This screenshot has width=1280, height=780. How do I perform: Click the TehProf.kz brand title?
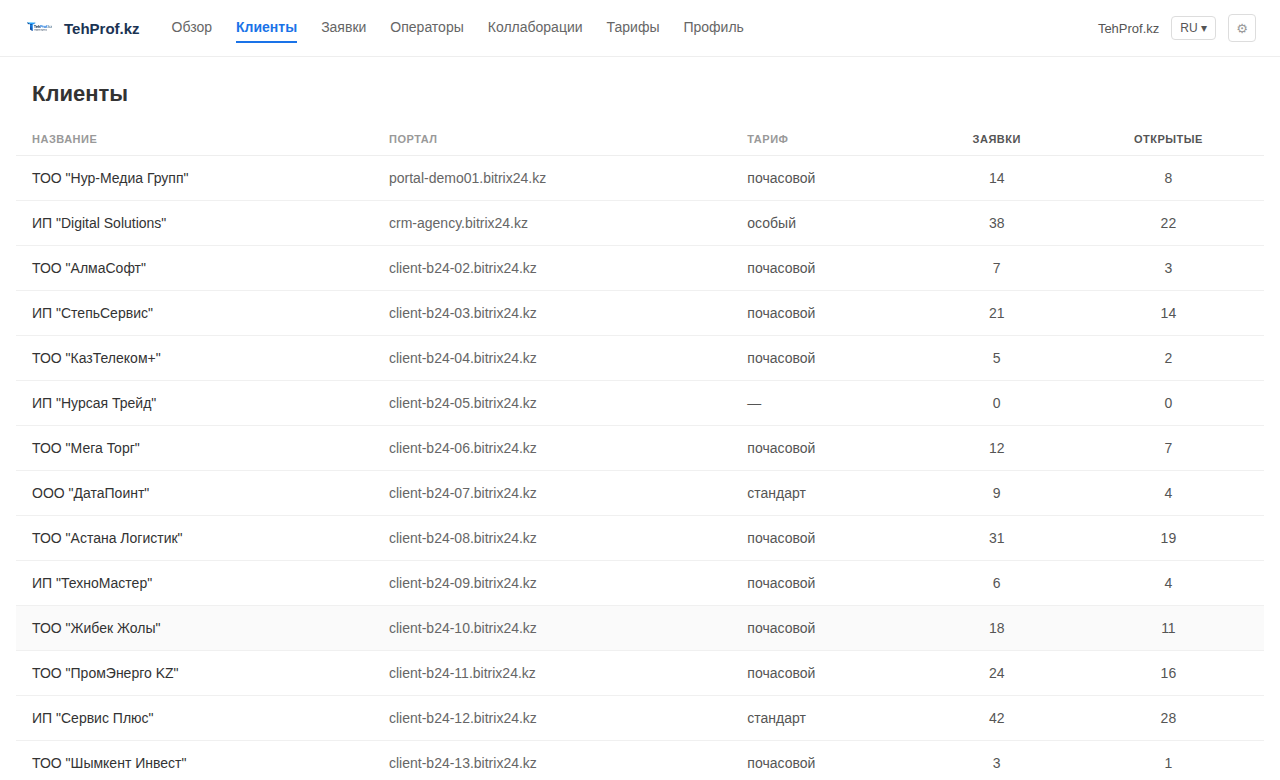point(101,29)
